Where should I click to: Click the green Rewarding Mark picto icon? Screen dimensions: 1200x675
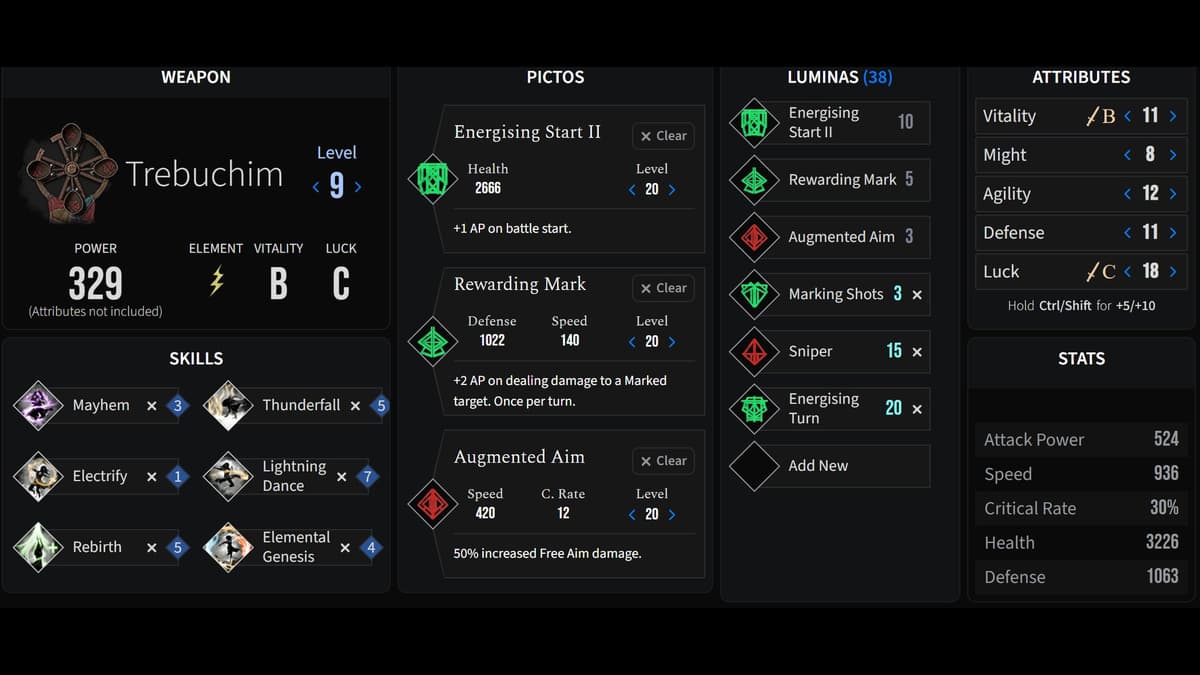[432, 342]
